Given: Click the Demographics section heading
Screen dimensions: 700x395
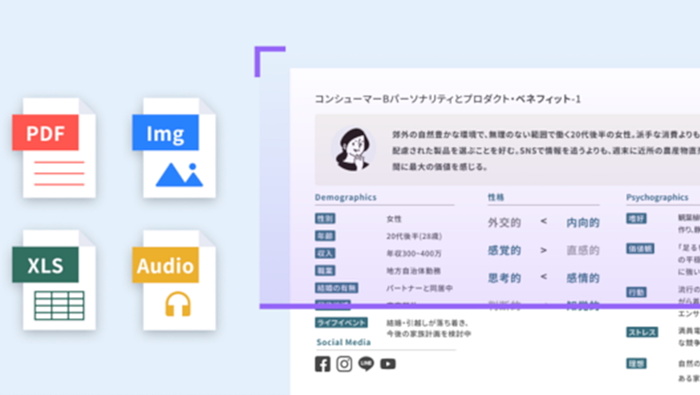Looking at the screenshot, I should click(346, 197).
